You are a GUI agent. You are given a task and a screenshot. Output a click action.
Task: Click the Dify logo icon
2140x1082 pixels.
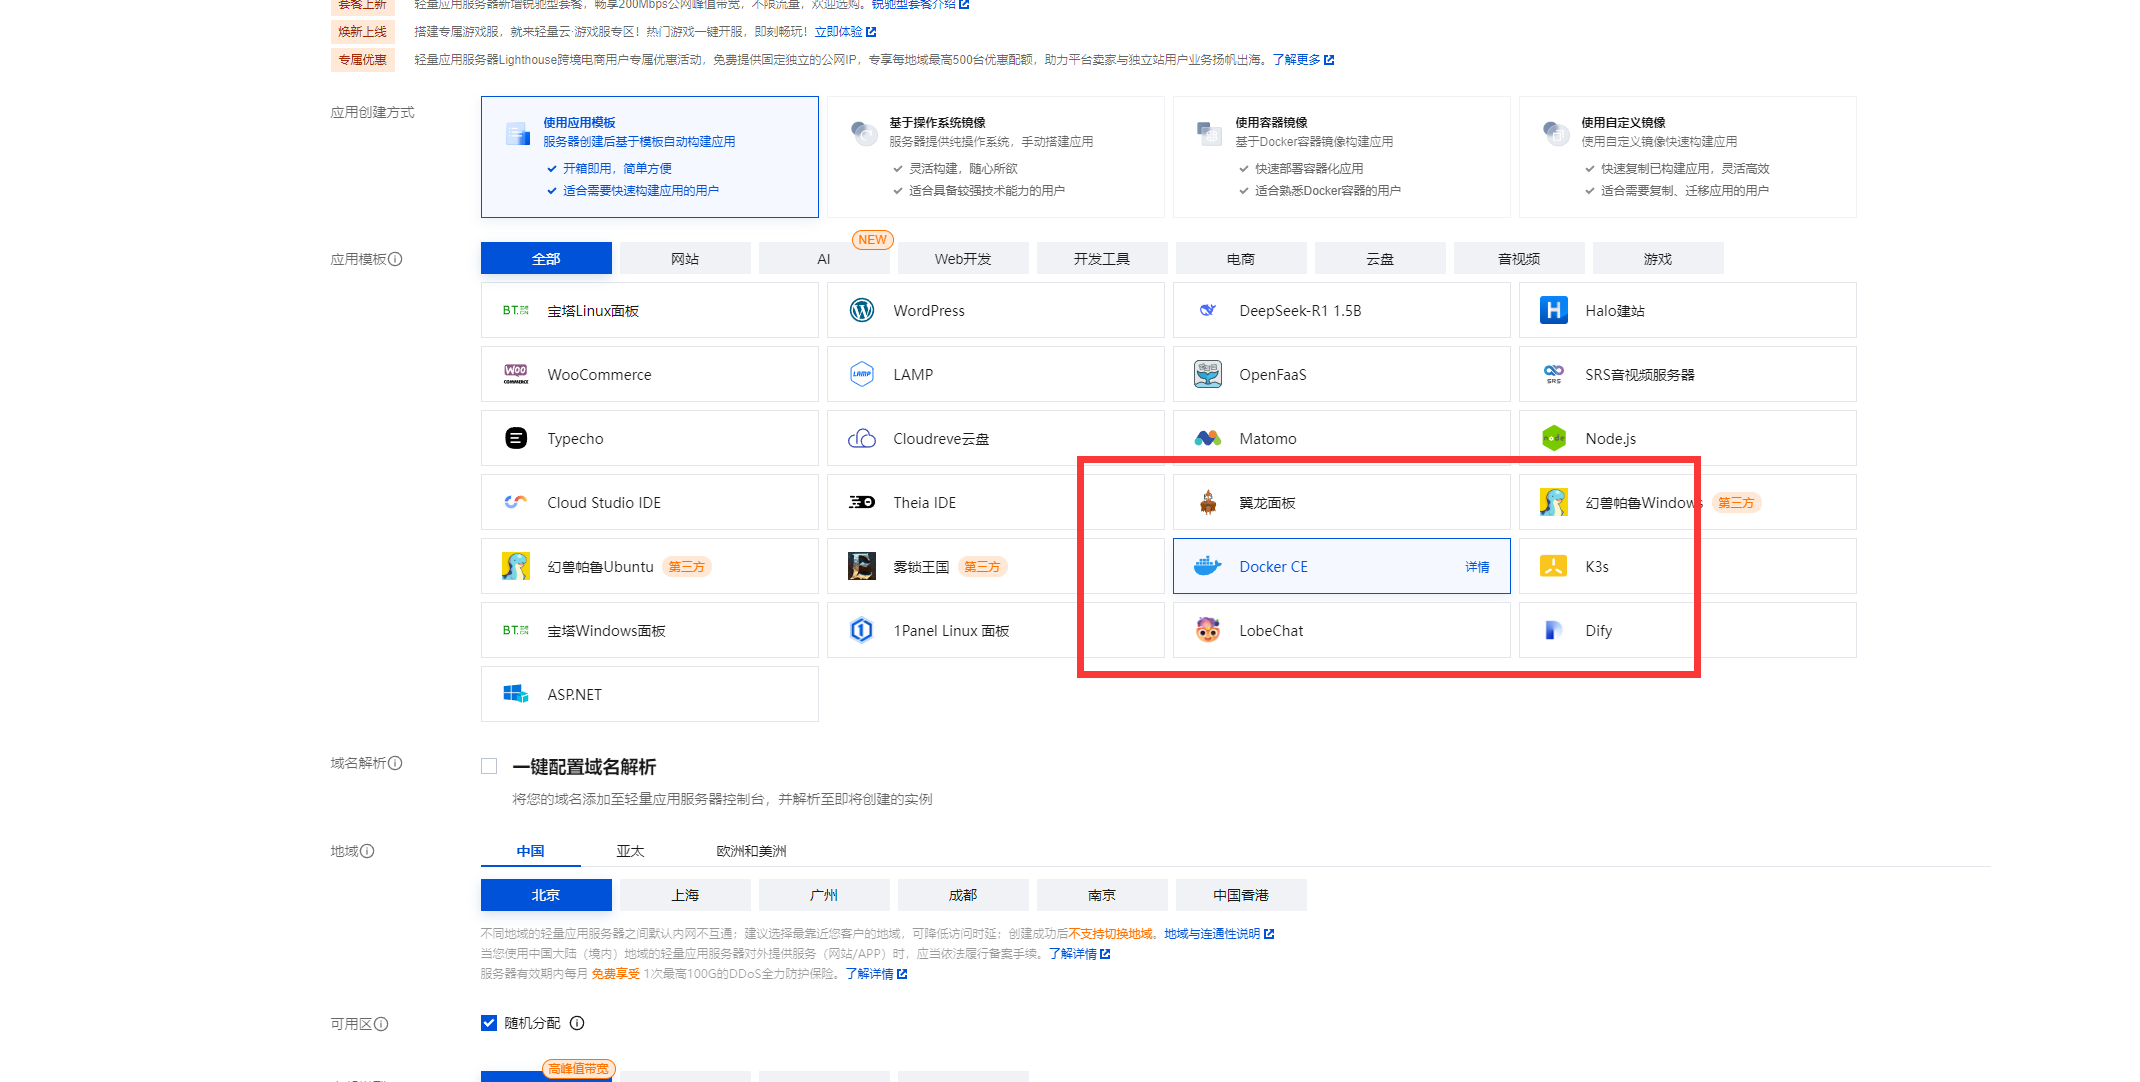click(1554, 631)
